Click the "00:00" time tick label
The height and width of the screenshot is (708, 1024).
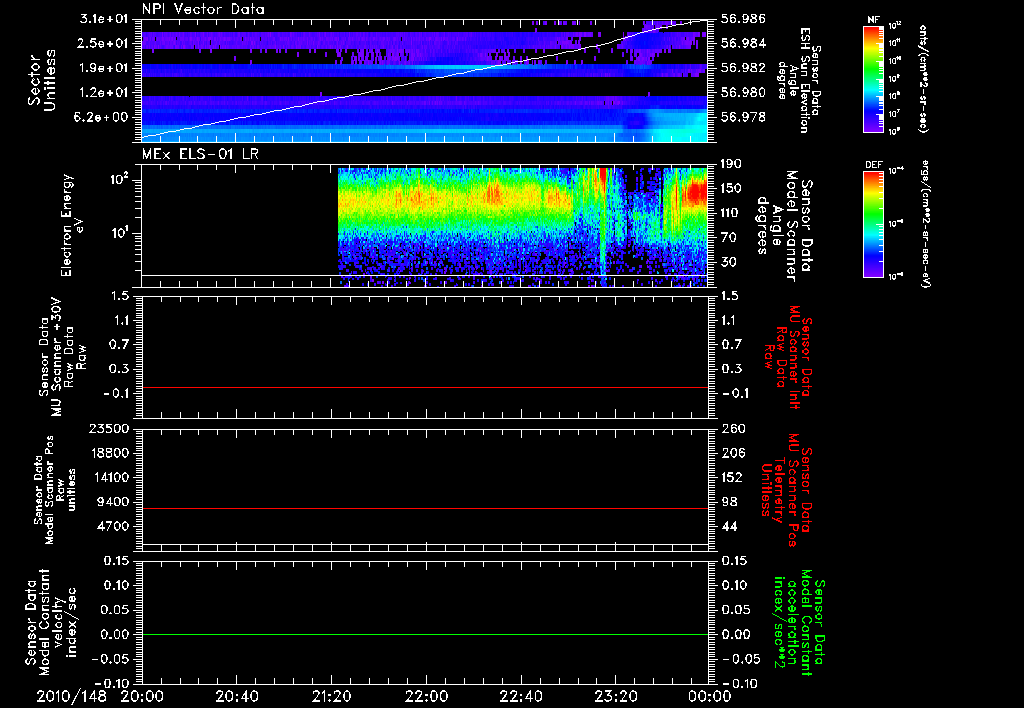pos(710,696)
